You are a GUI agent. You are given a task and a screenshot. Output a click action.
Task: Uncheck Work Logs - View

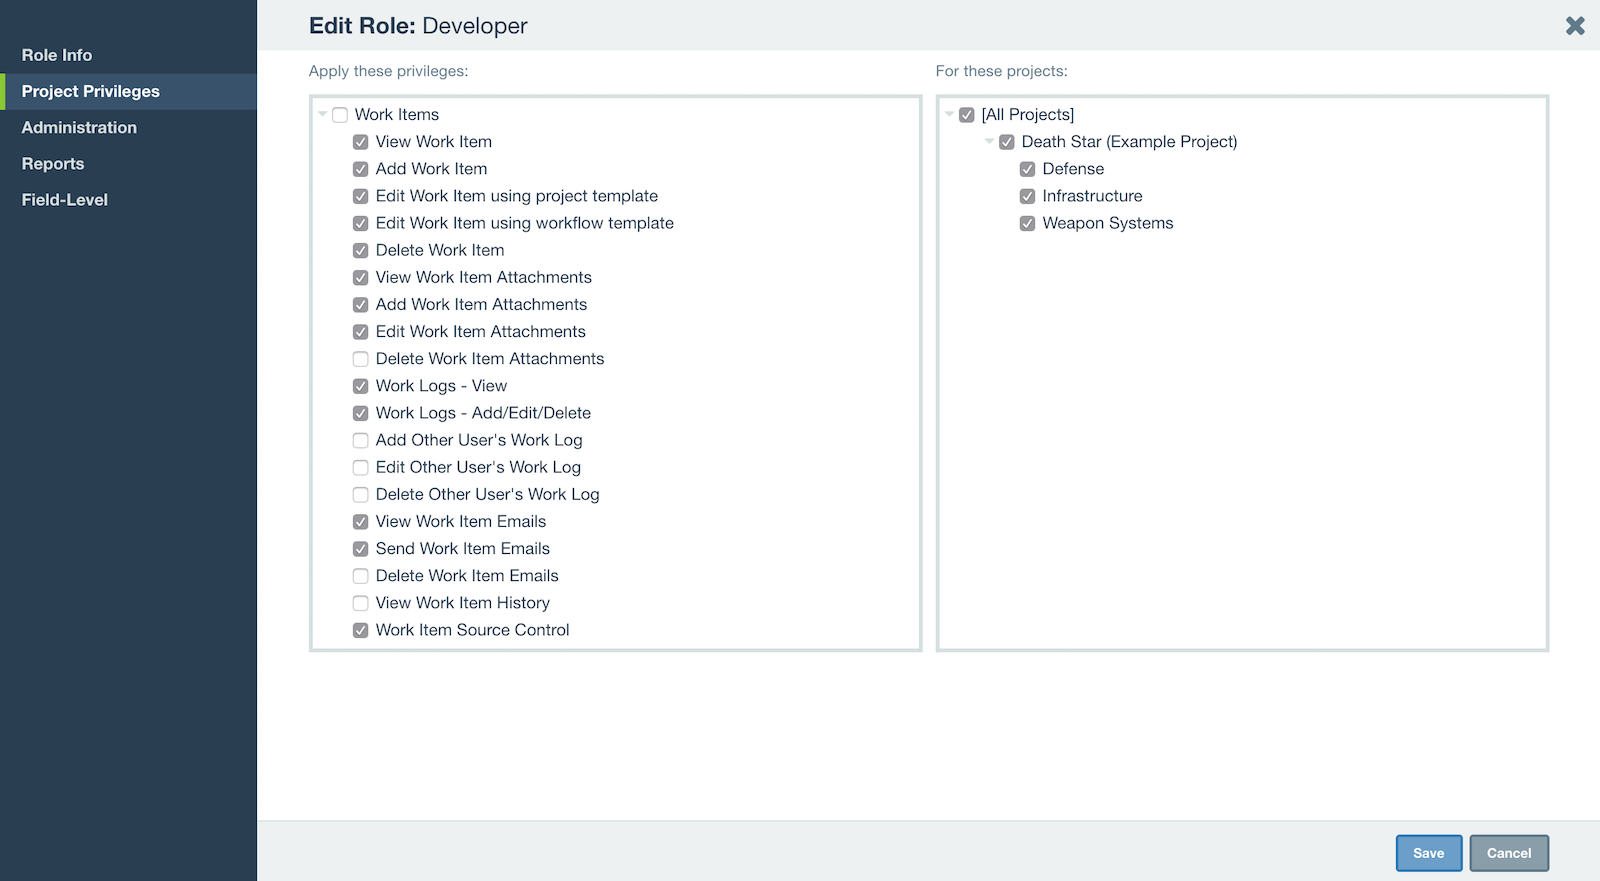point(361,386)
